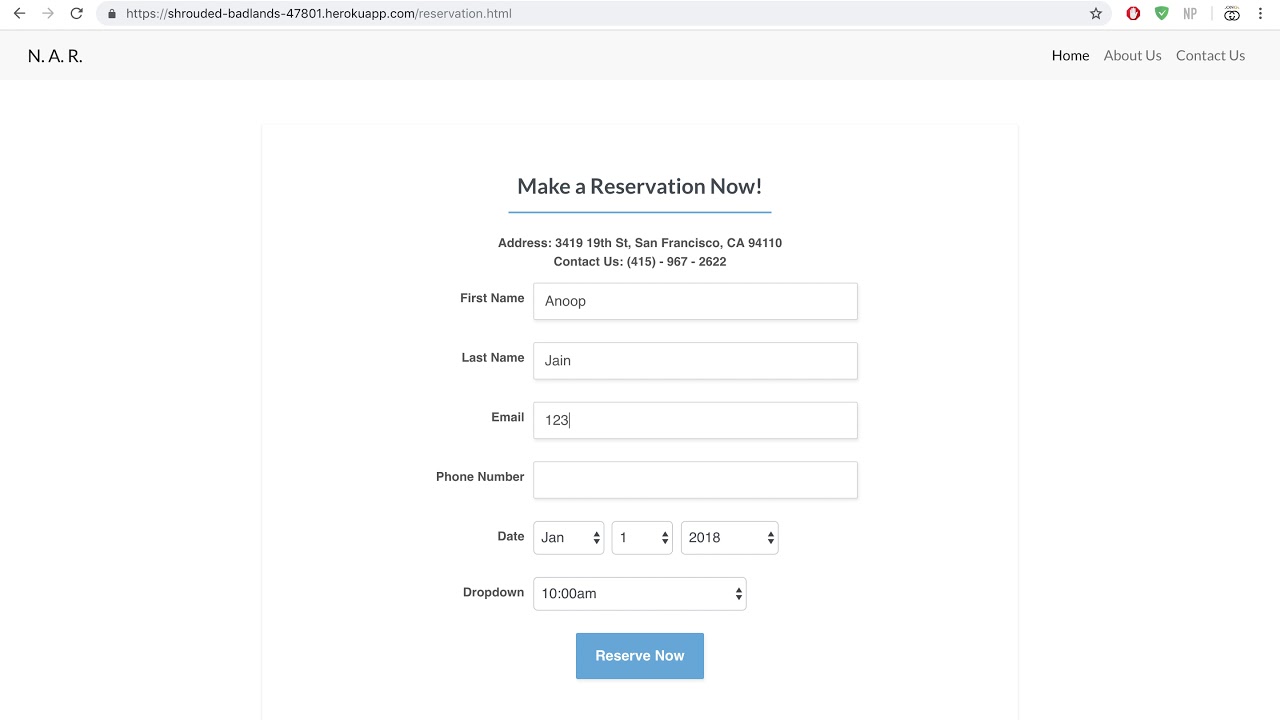This screenshot has width=1280, height=720.
Task: Open the red stop-hand ad blocker extension
Action: [1133, 14]
